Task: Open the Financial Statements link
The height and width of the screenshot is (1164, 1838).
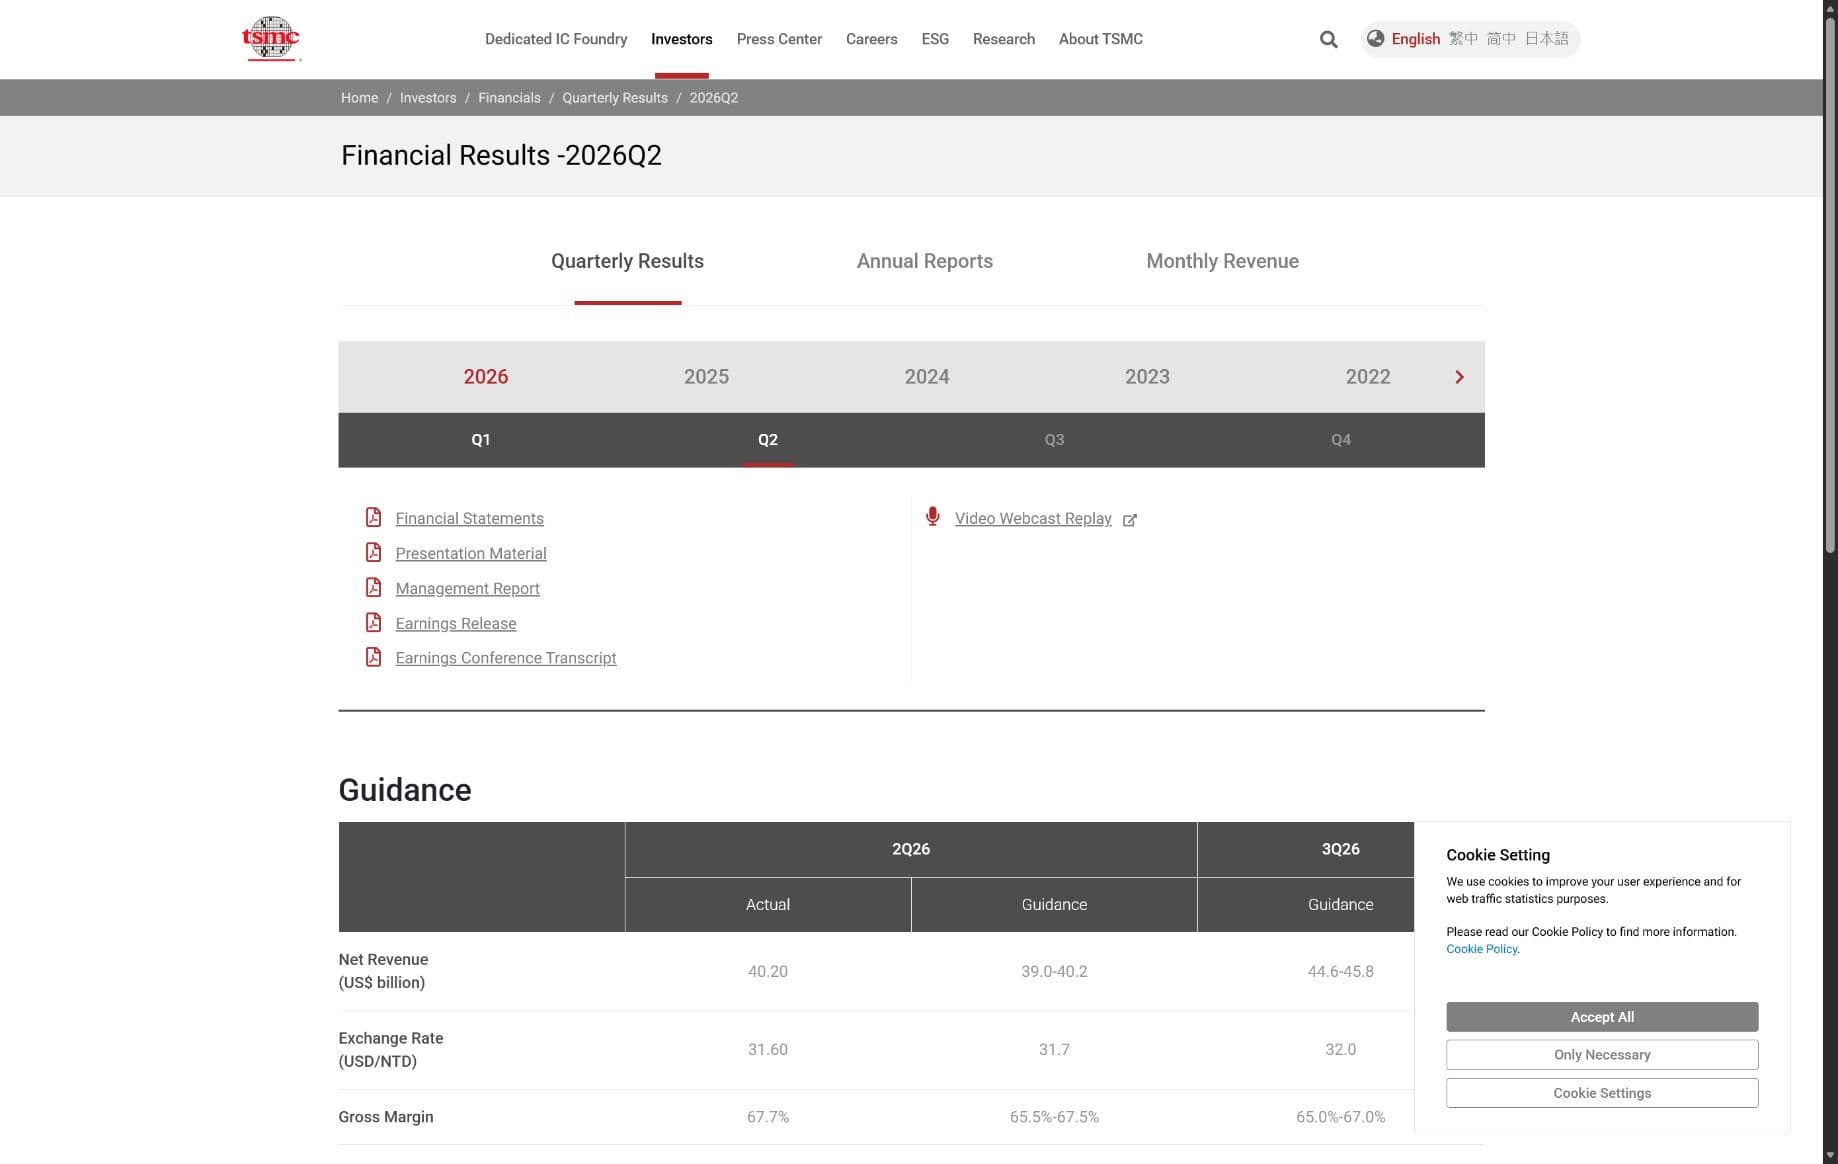Action: click(469, 518)
